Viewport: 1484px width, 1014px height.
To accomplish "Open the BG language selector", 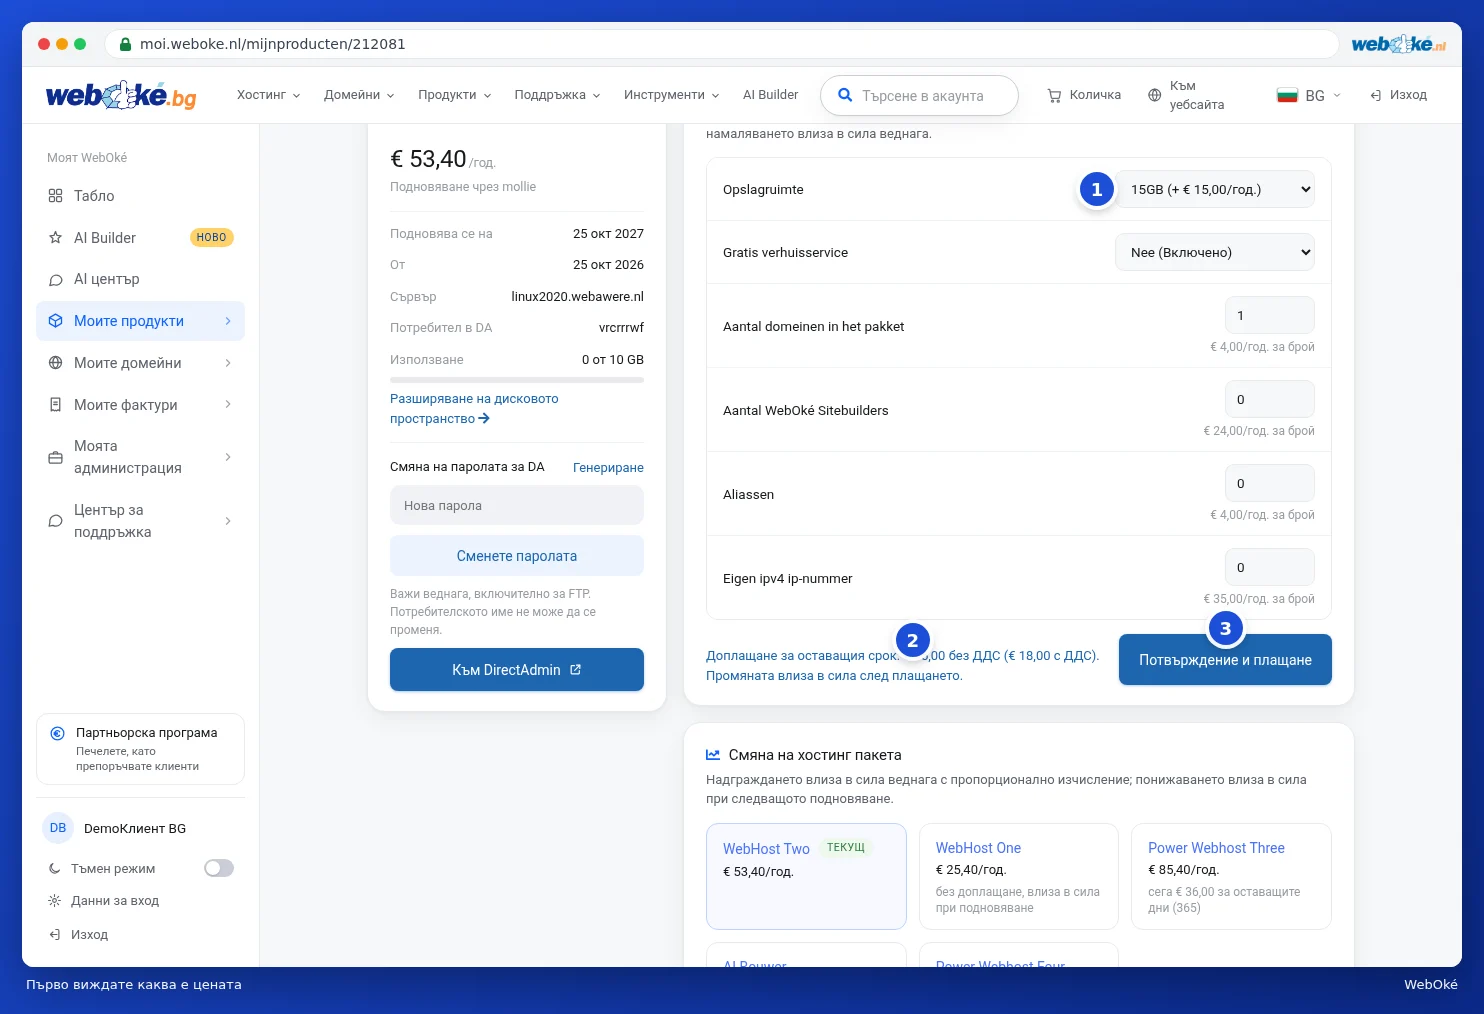I will 1309,96.
